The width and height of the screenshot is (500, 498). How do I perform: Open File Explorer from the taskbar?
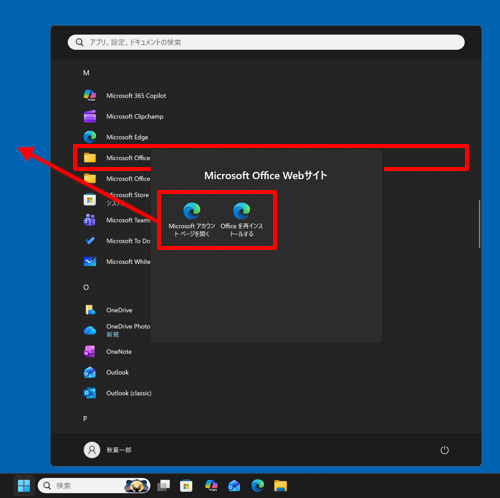pyautogui.click(x=281, y=486)
